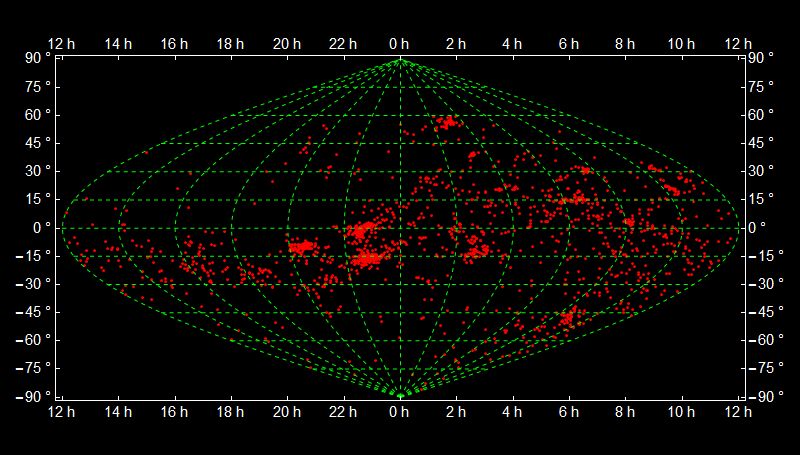Select the "18 h" tick label along the top
The height and width of the screenshot is (455, 800).
[x=231, y=44]
